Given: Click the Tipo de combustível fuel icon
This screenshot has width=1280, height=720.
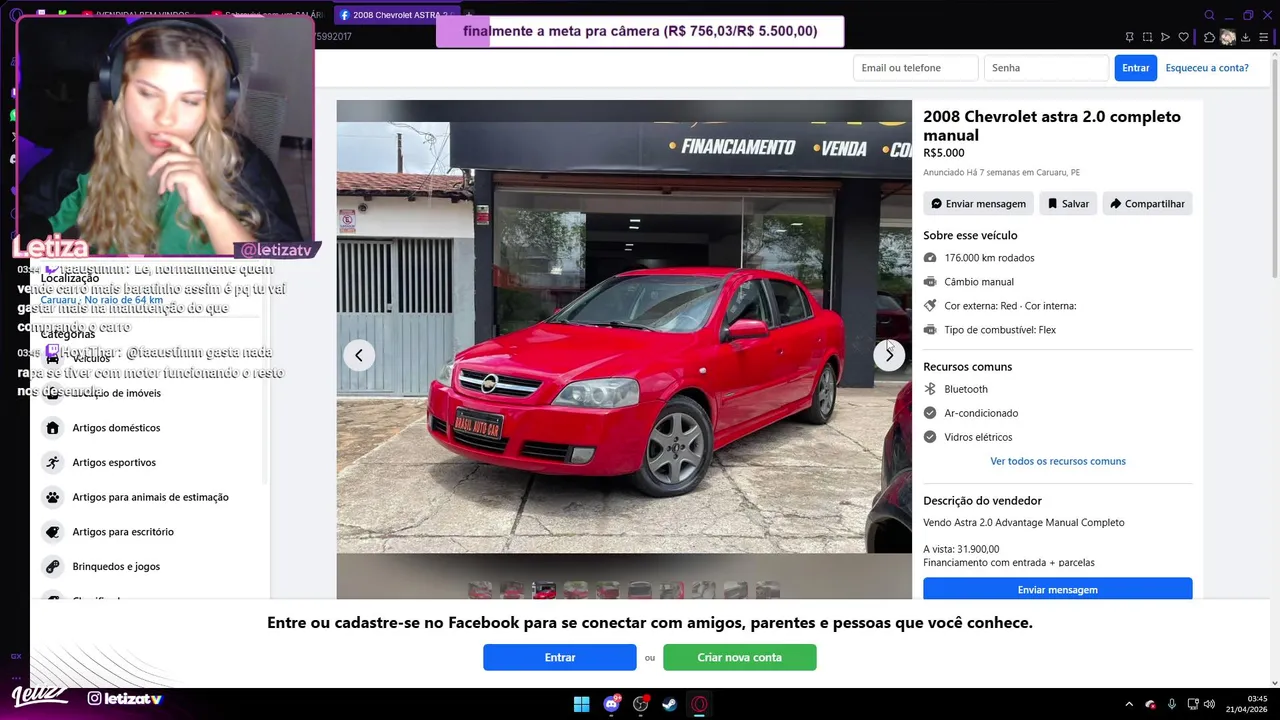Looking at the screenshot, I should click(x=930, y=330).
